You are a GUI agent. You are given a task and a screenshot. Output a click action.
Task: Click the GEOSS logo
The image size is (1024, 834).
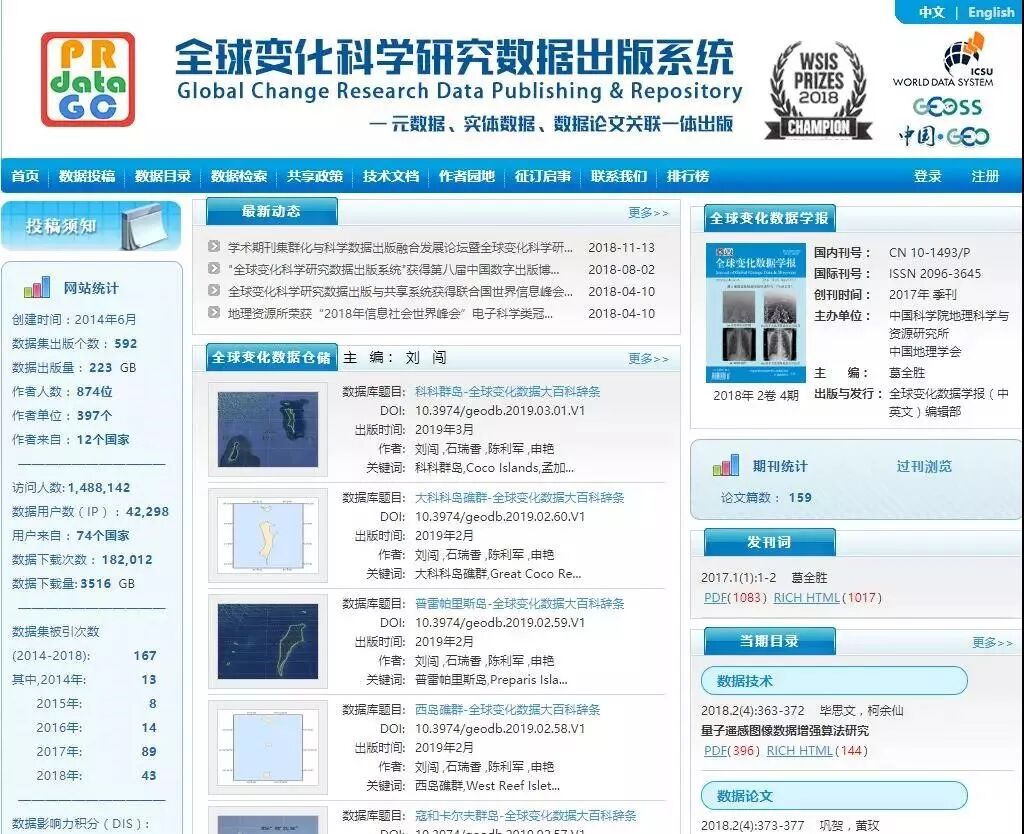coord(947,106)
